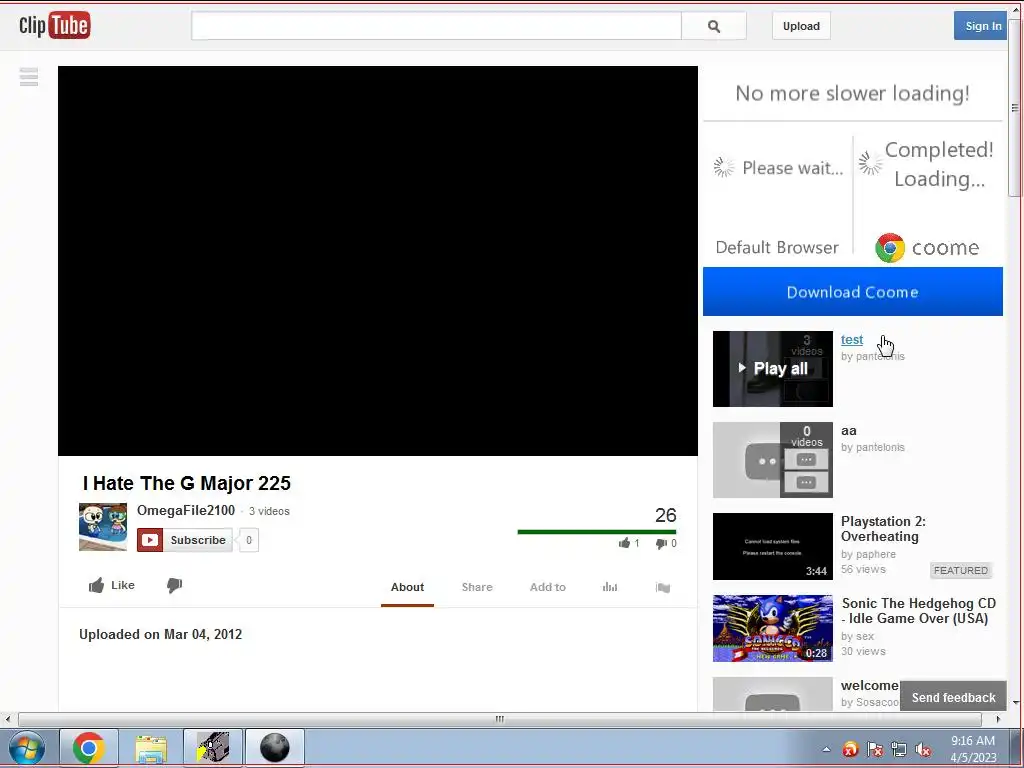The height and width of the screenshot is (768, 1024).
Task: Click the taskbar clock 9:16 AM
Action: coord(972,741)
